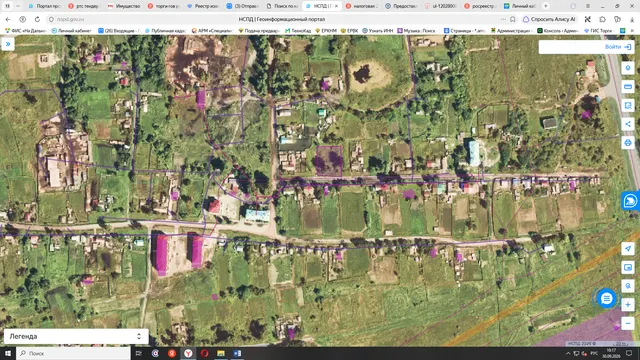Screen dimensions: 640x360
Task: Open the basemap layers switcher icon
Action: [628, 267]
